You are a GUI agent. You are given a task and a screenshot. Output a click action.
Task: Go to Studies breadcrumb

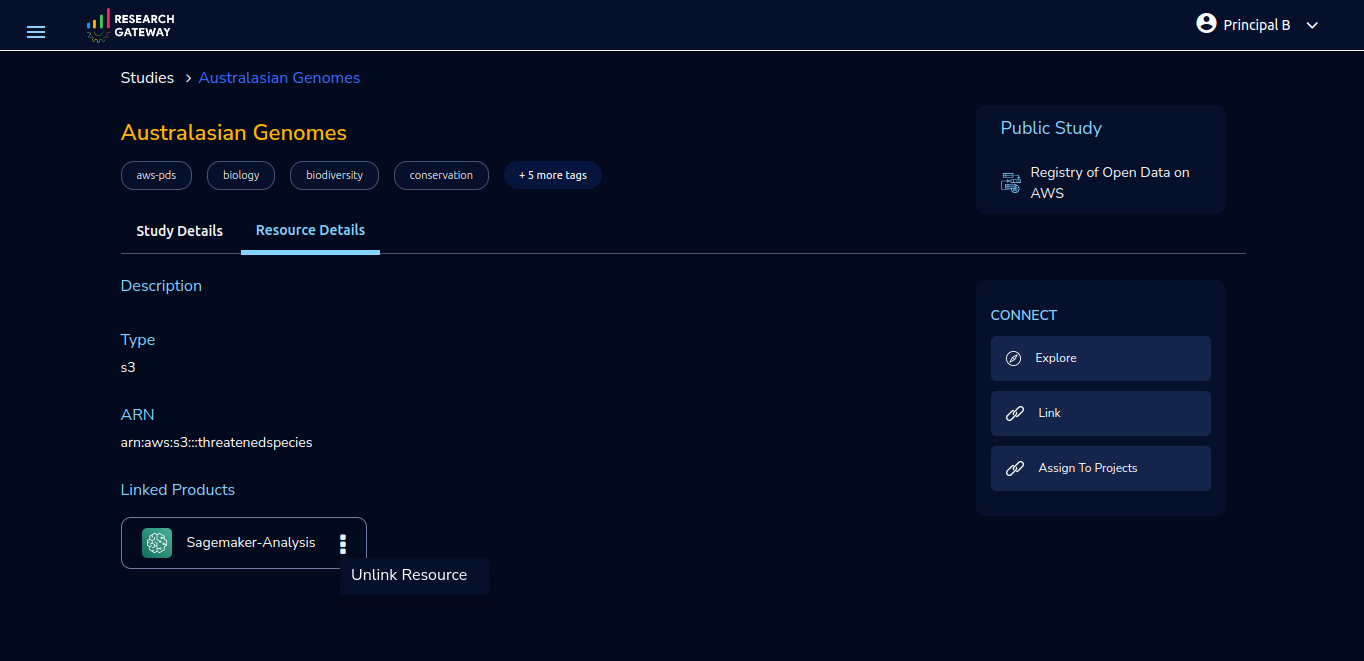[147, 78]
